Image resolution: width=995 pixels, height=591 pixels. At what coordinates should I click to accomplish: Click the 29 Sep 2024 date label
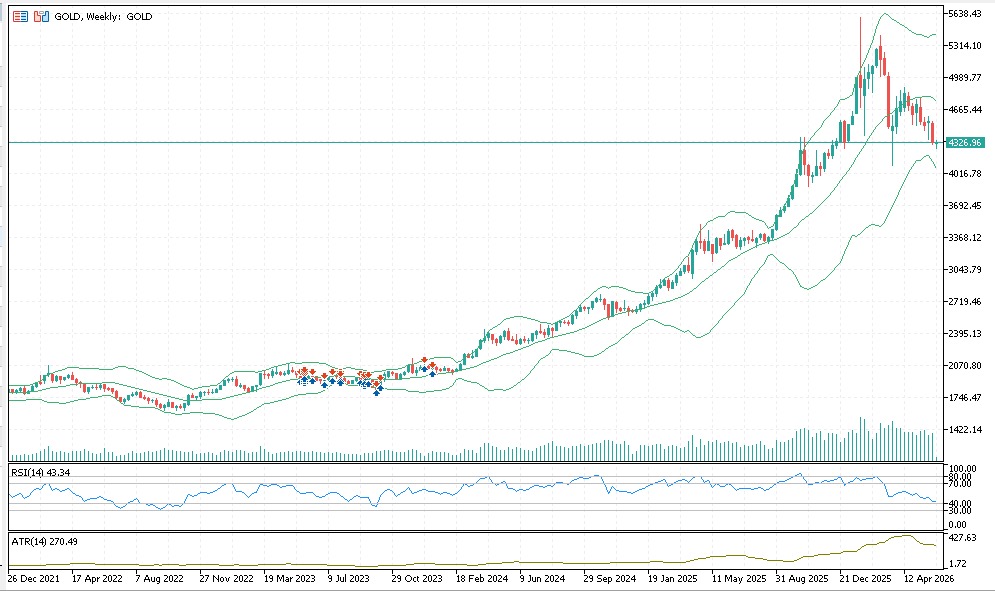(x=609, y=578)
